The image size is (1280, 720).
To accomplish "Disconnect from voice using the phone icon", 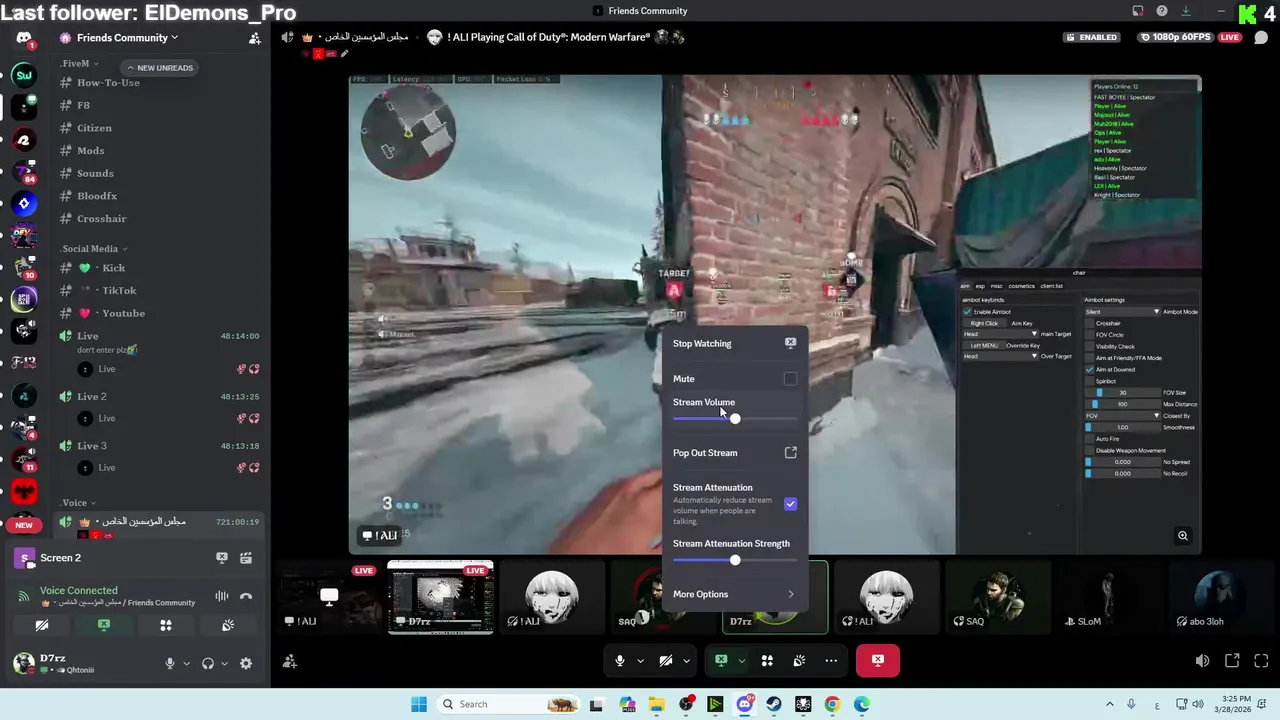I will tap(246, 596).
